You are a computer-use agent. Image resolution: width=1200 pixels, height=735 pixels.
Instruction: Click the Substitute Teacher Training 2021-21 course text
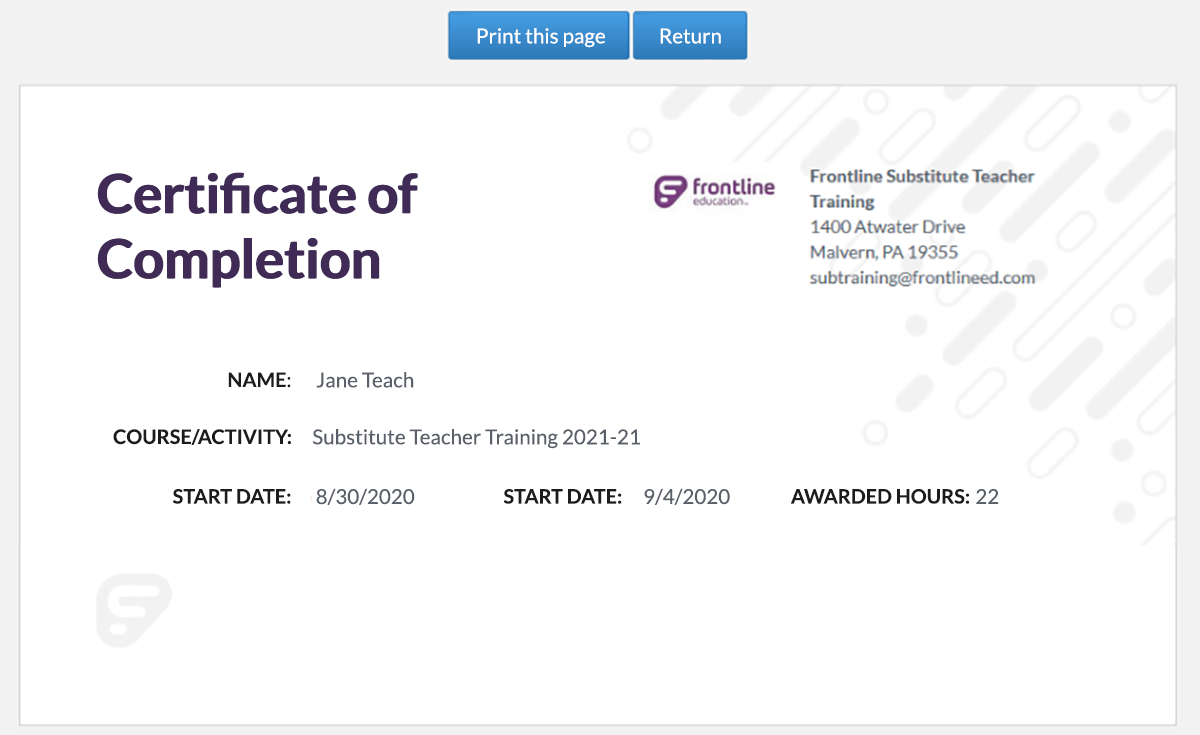pos(476,437)
